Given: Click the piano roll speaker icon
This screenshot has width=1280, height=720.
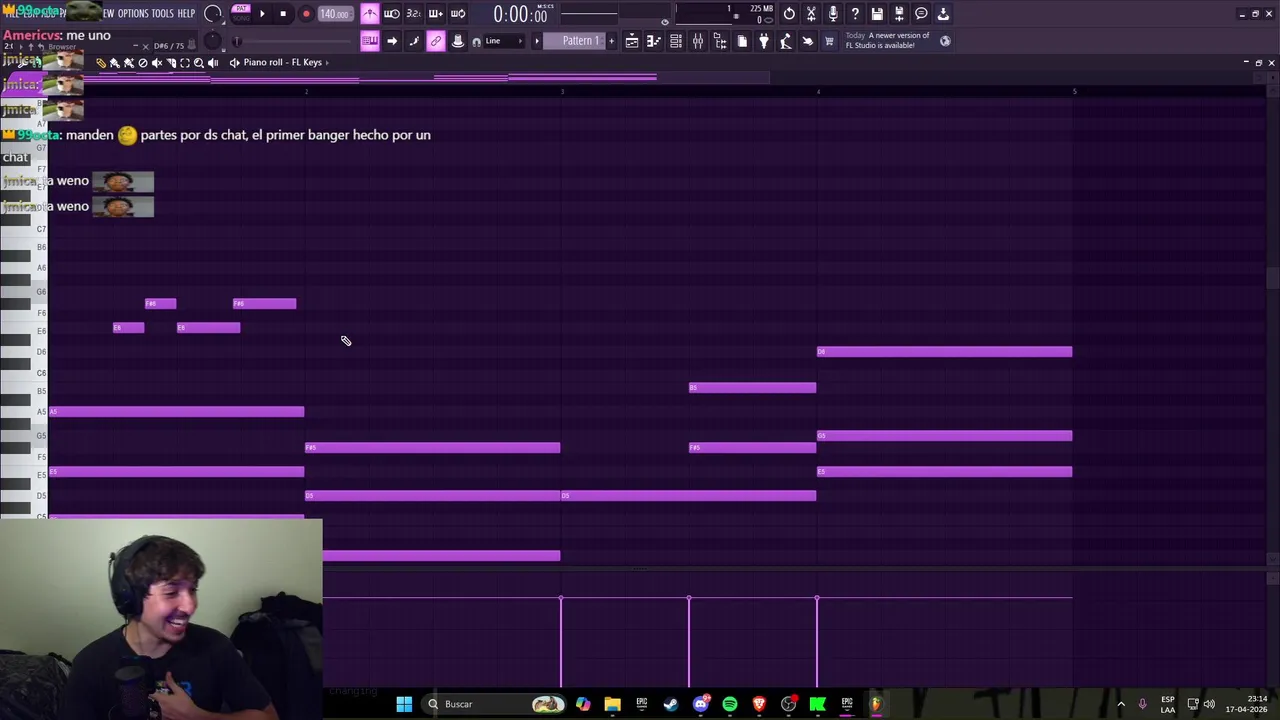Looking at the screenshot, I should [x=234, y=62].
